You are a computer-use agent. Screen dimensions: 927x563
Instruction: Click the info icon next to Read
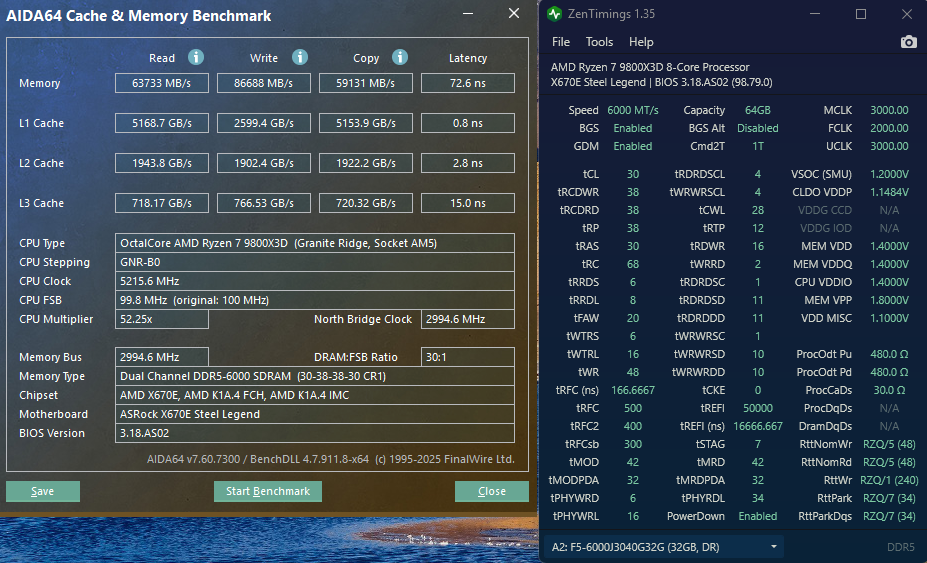[196, 57]
